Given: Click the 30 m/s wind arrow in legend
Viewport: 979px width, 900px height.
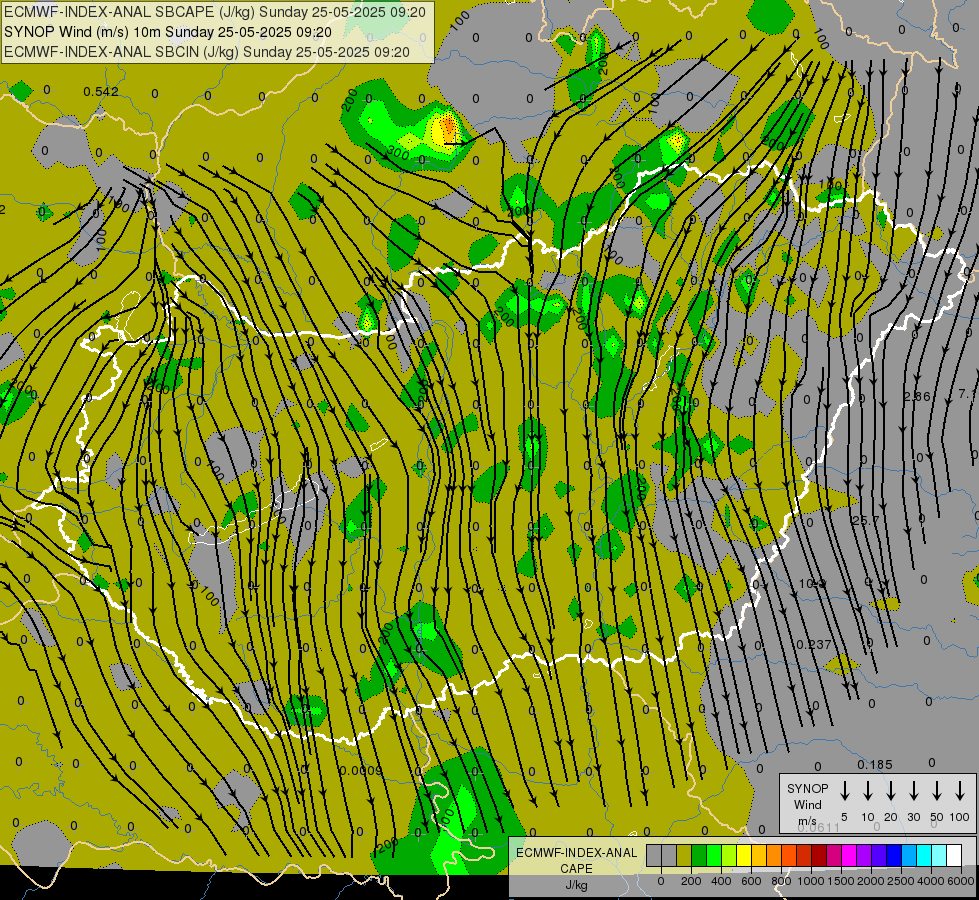Looking at the screenshot, I should pos(913,791).
